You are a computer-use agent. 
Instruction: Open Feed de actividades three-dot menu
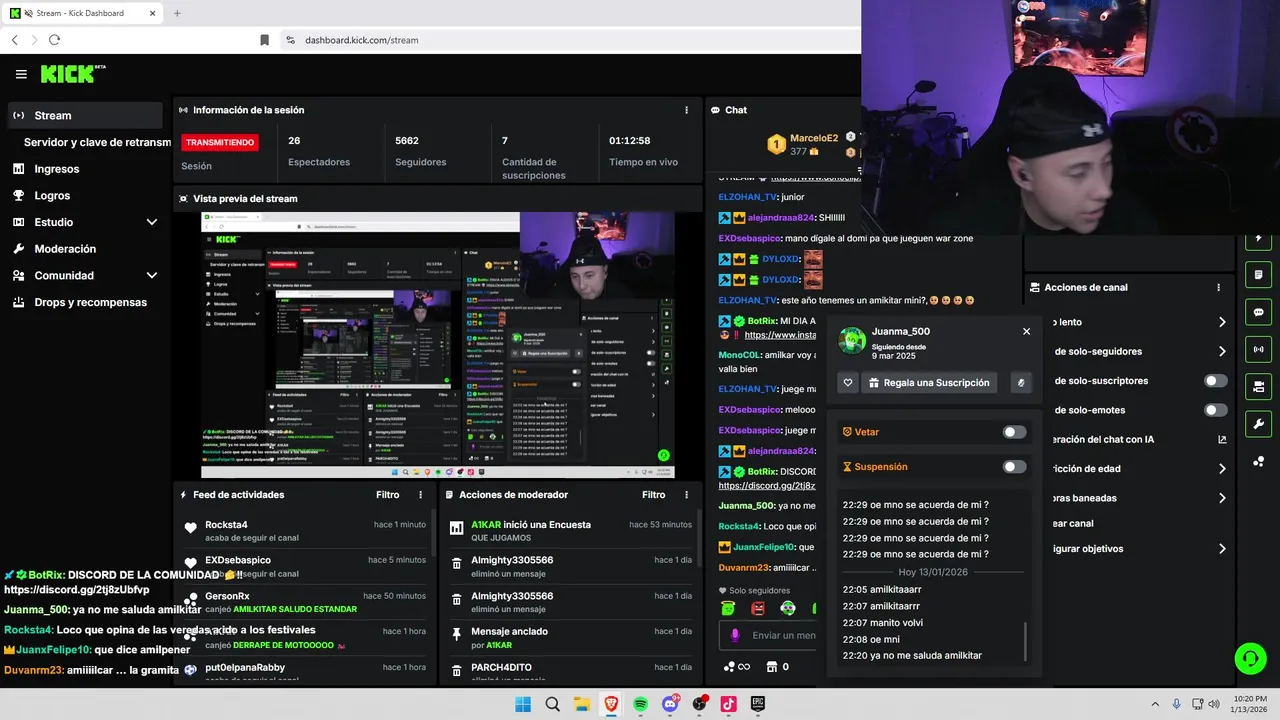point(420,495)
